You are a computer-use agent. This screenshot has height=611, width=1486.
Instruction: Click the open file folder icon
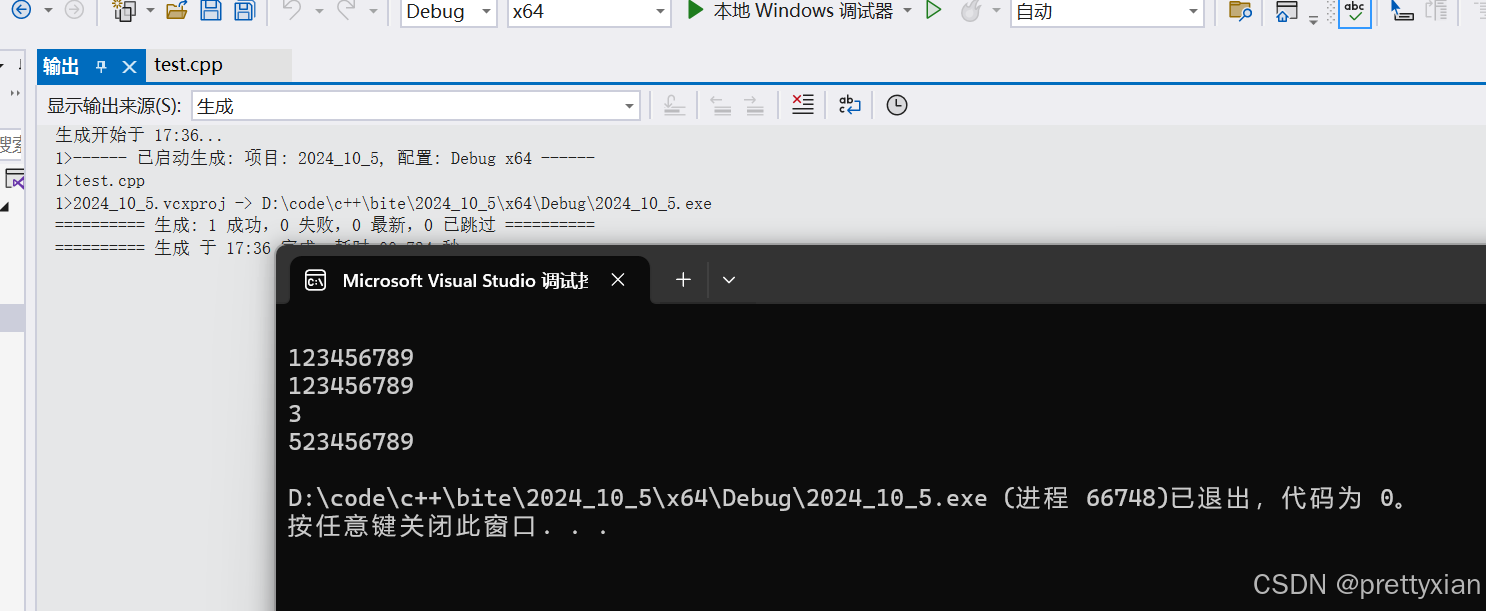(177, 11)
